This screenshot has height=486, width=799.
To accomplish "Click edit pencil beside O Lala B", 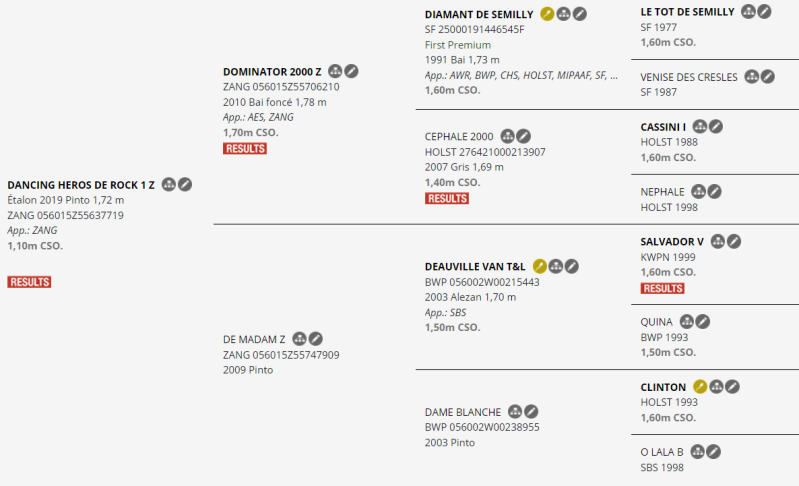I will click(713, 451).
